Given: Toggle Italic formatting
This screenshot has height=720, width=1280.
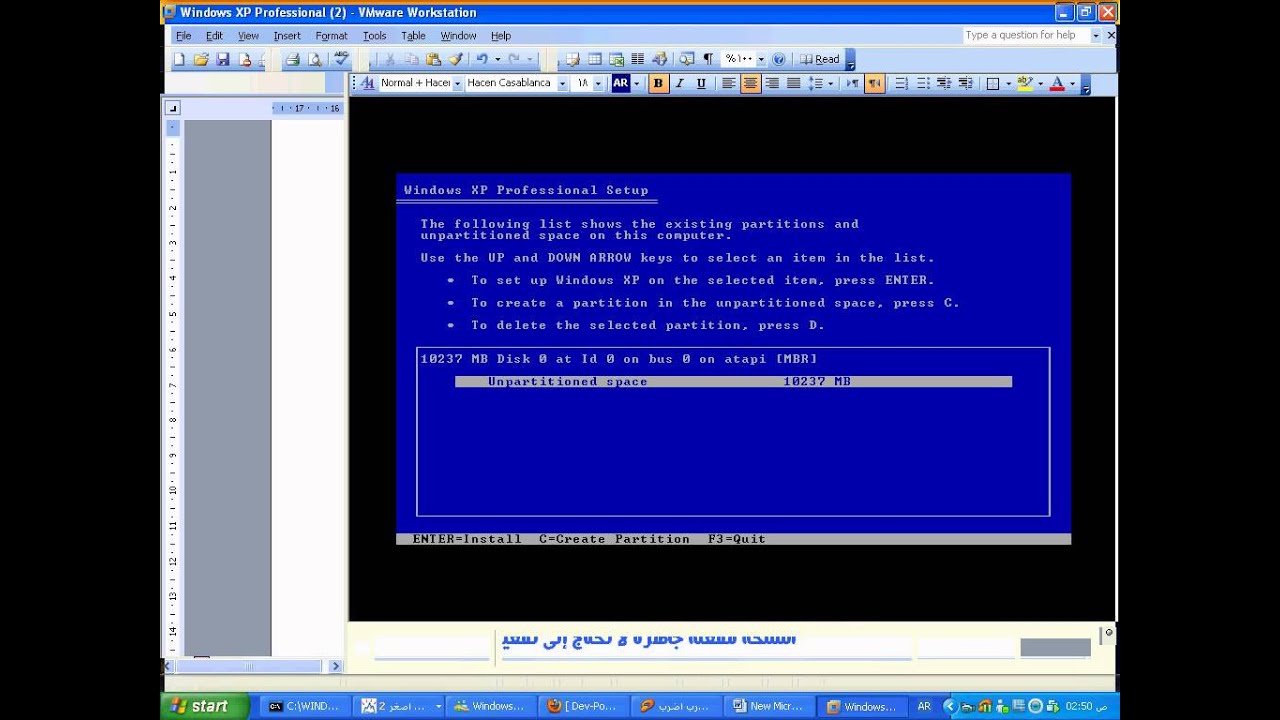Looking at the screenshot, I should click(x=680, y=84).
